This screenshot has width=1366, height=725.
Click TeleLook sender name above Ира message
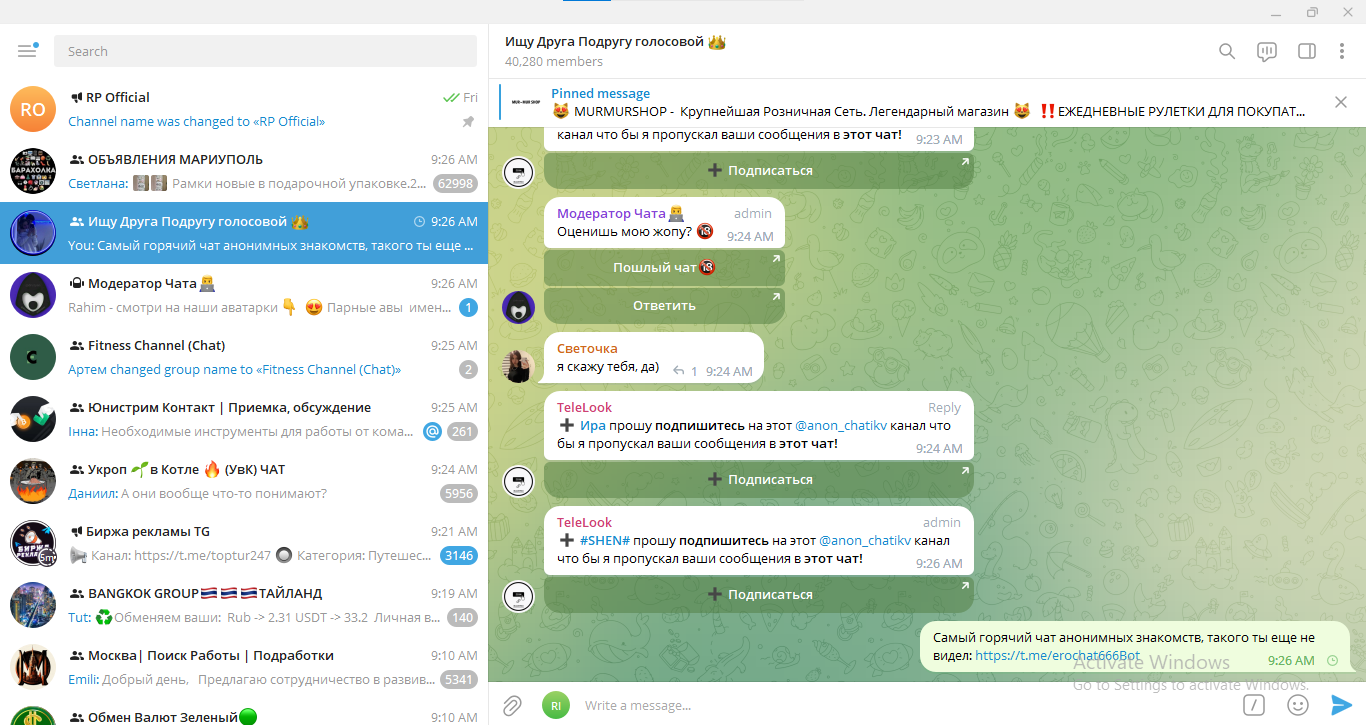point(584,407)
